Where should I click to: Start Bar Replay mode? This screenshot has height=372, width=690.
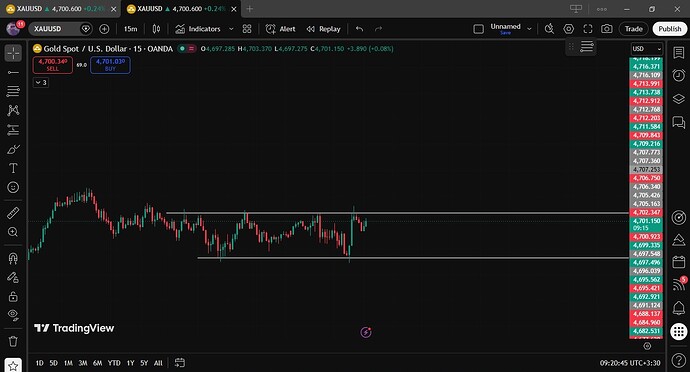coord(323,29)
